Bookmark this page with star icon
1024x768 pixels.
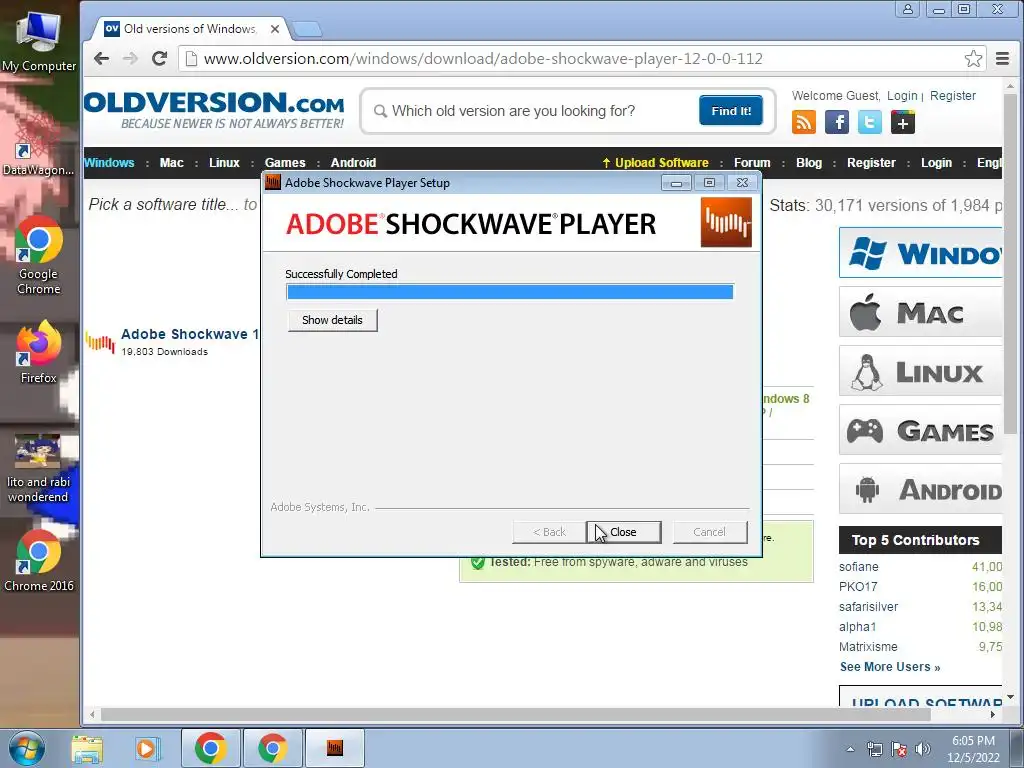973,59
